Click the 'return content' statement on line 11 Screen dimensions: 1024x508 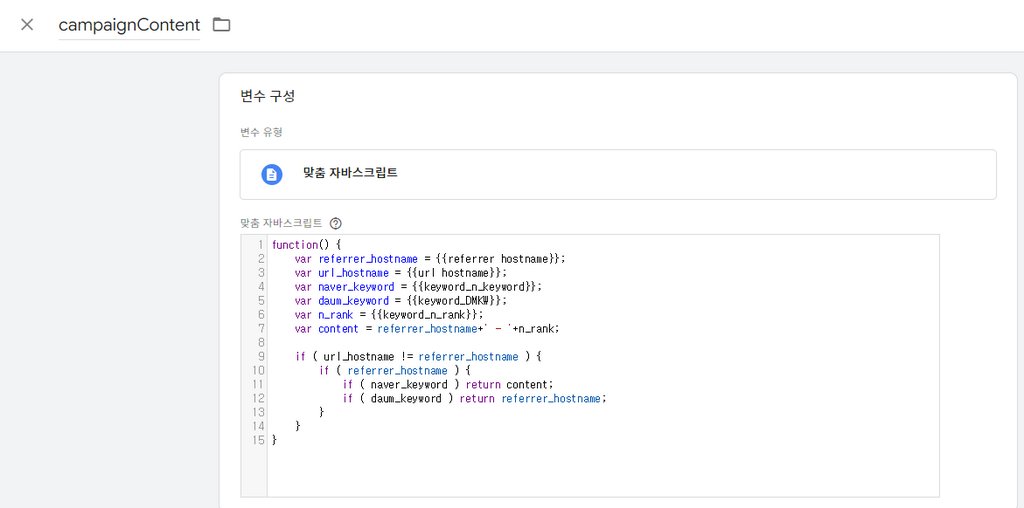(509, 385)
